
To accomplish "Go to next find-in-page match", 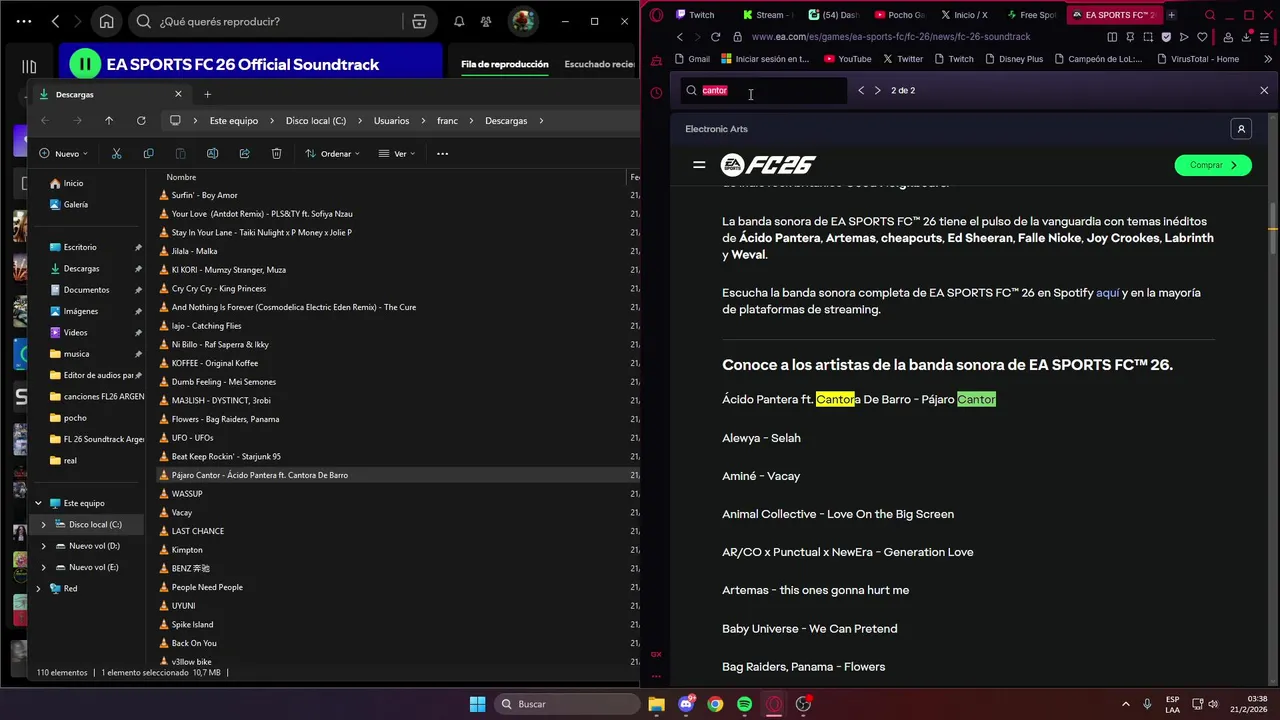I will (878, 90).
